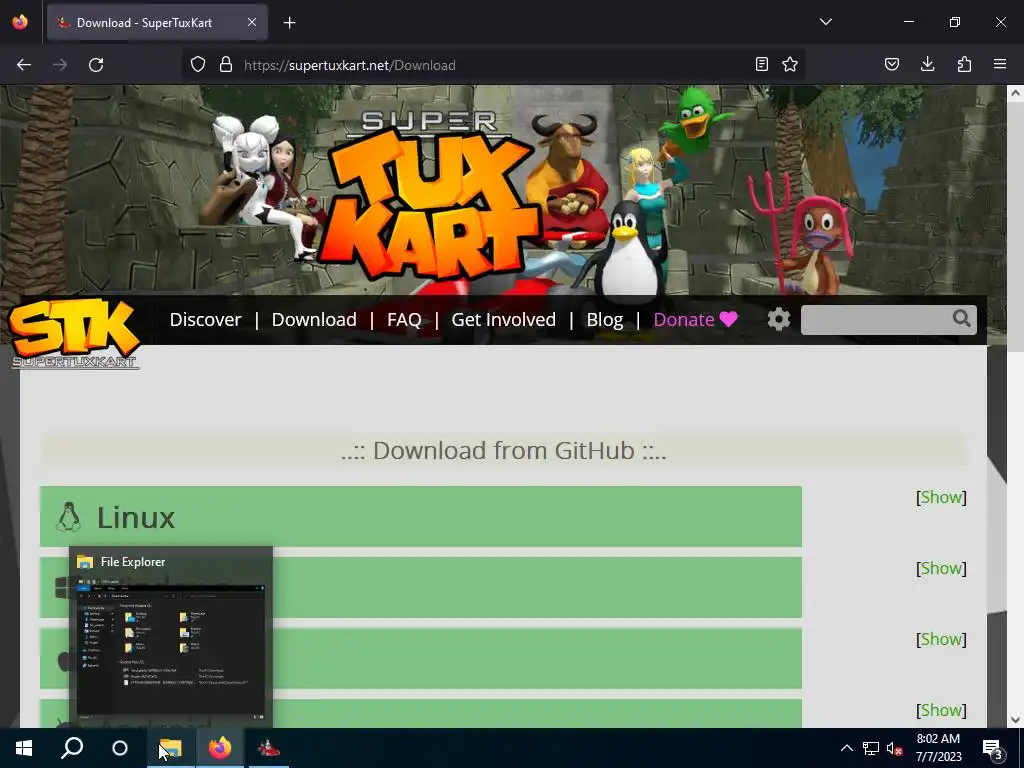Click the STK SuperTuxKart logo
This screenshot has width=1024, height=768.
[74, 333]
